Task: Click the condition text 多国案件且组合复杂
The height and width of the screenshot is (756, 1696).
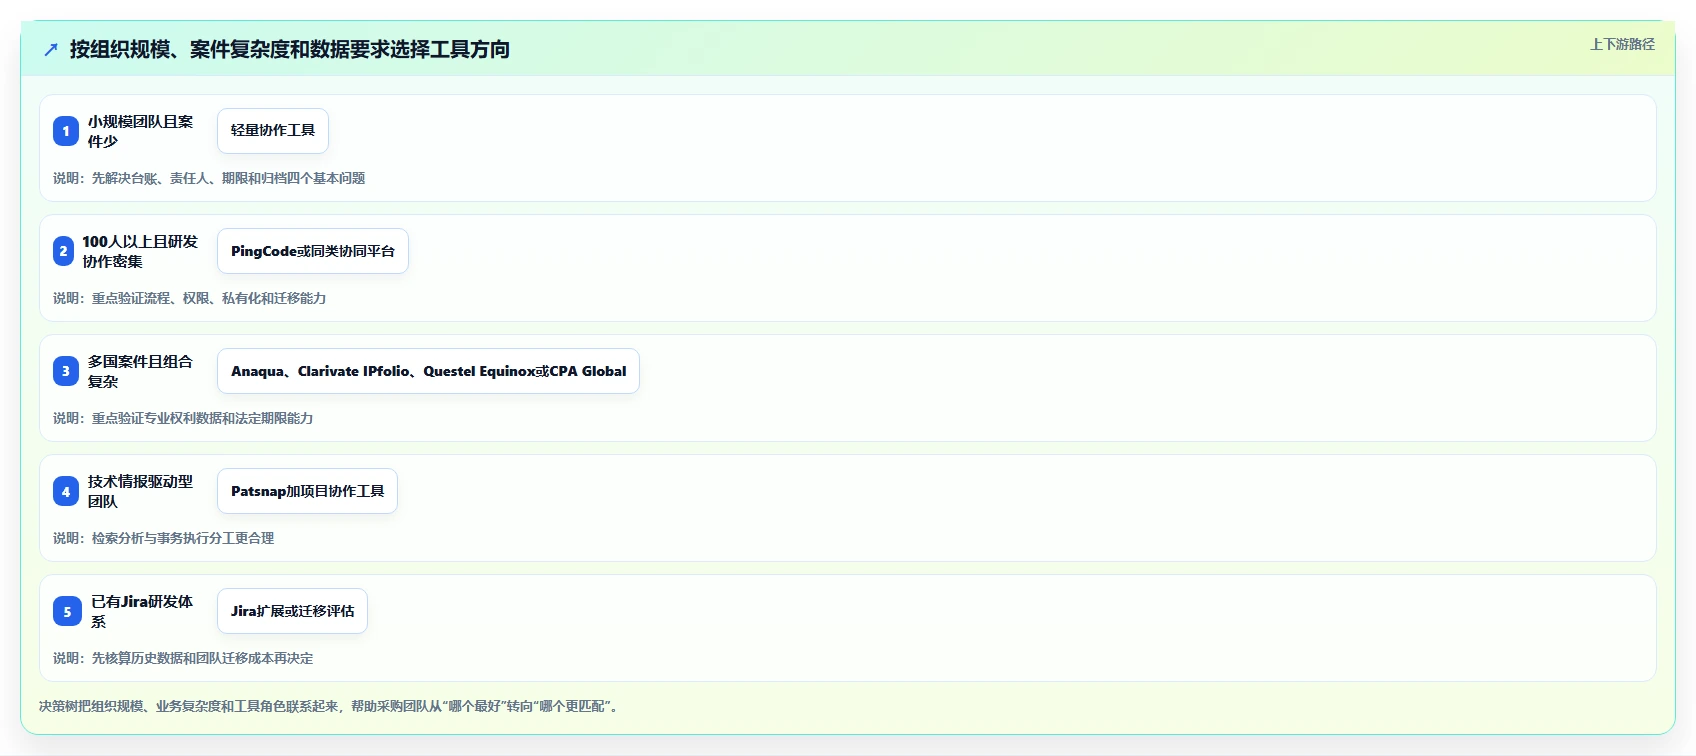Action: click(x=140, y=371)
